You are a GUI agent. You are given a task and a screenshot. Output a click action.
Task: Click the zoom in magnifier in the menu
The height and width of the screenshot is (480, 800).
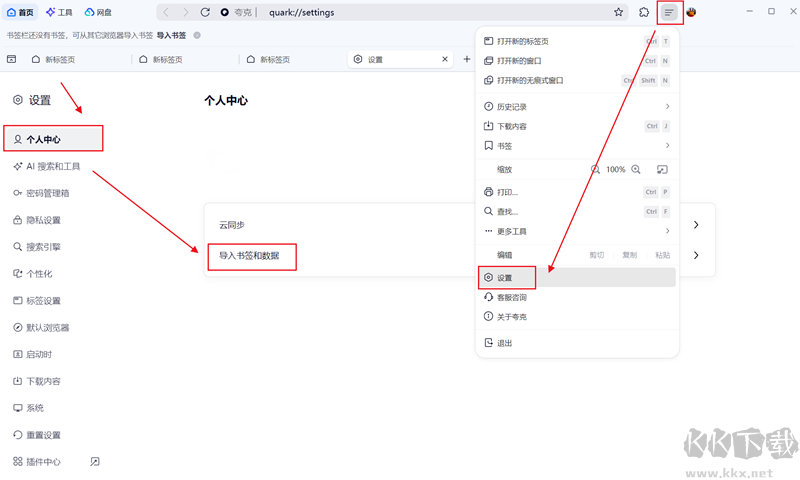[x=634, y=170]
